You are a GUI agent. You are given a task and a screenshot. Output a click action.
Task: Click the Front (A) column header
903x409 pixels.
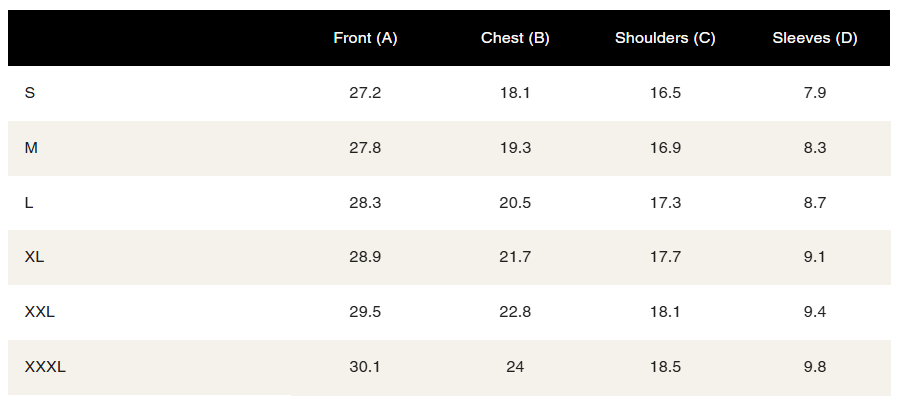coord(365,38)
